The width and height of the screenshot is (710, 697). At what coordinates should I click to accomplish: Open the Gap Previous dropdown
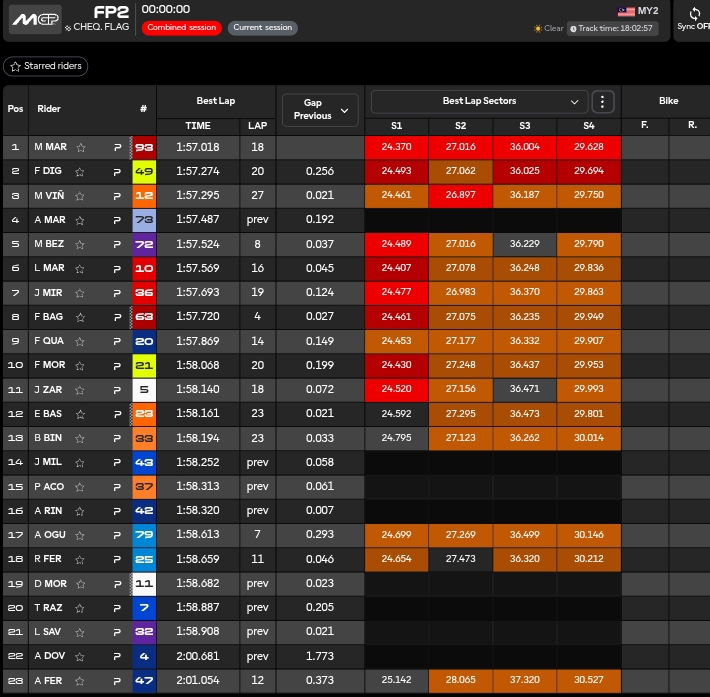click(319, 109)
